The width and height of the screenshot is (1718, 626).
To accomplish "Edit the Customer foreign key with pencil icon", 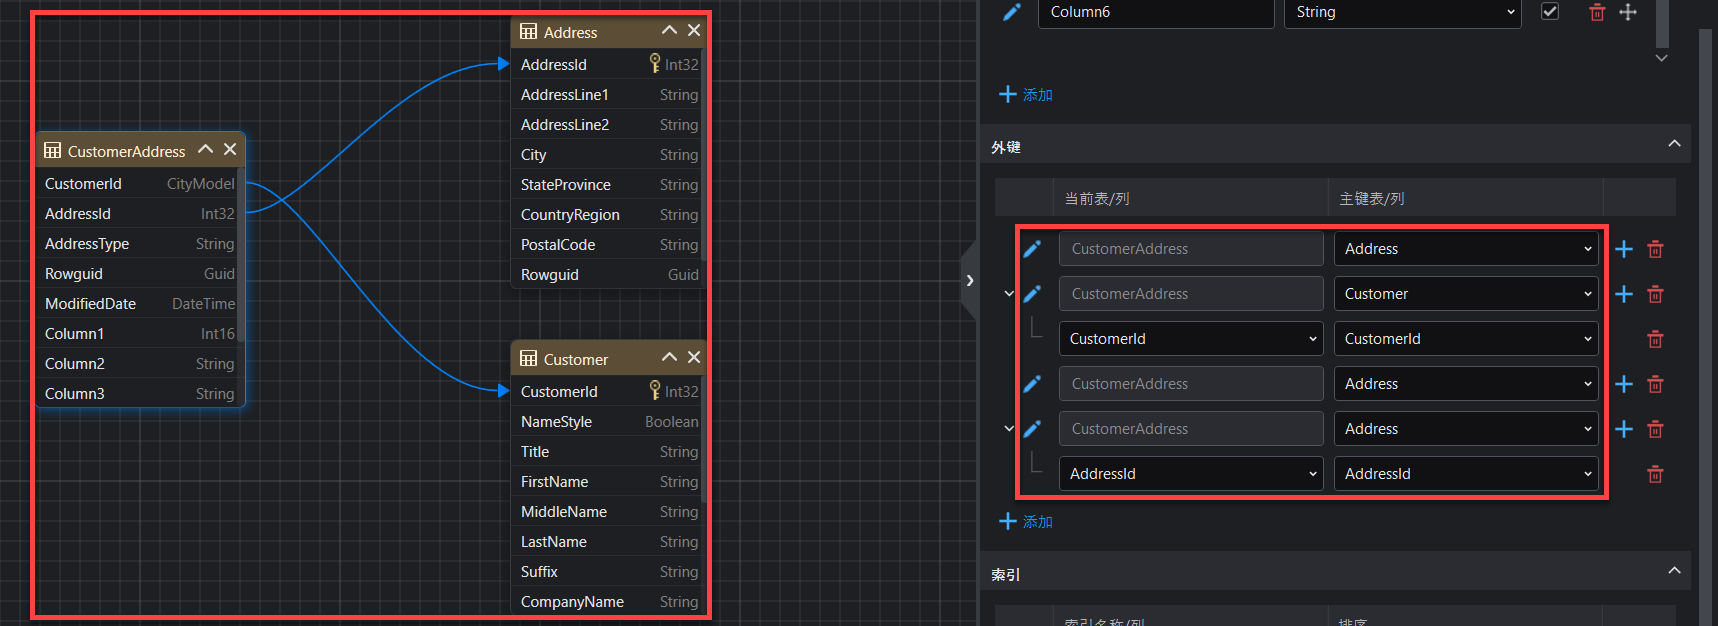I will (x=1032, y=294).
